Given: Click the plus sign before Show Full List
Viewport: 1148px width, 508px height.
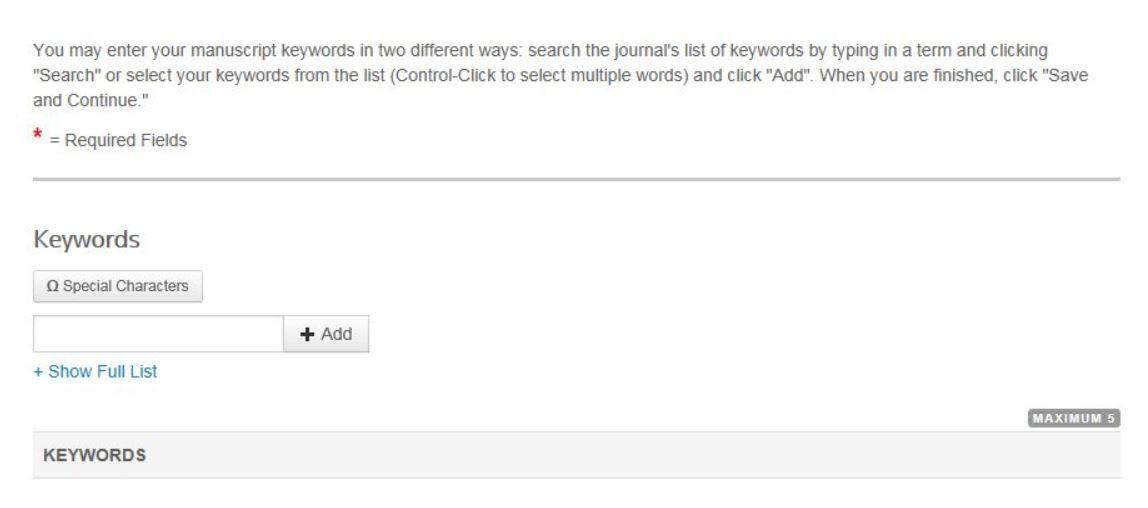Looking at the screenshot, I should point(38,372).
